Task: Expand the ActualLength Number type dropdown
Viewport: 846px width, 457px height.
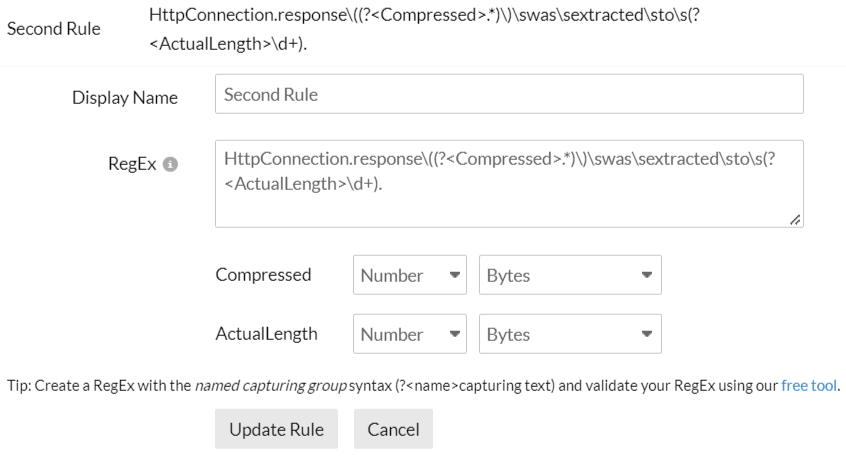Action: [x=412, y=335]
